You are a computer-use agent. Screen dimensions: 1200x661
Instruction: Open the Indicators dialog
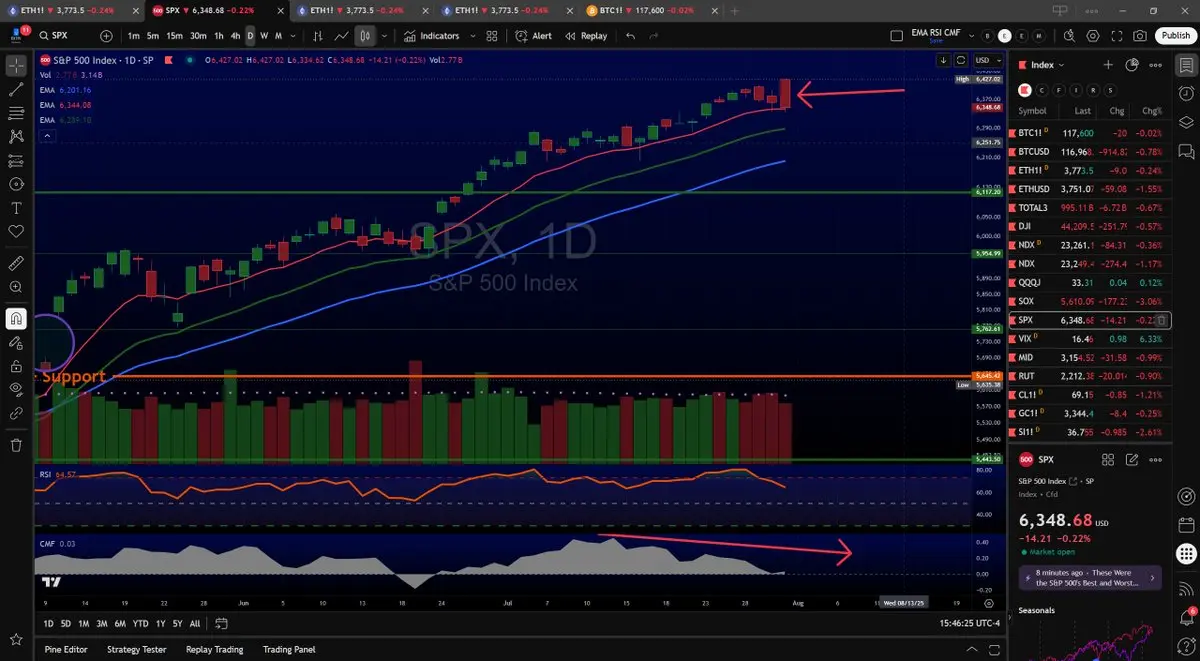[x=433, y=36]
